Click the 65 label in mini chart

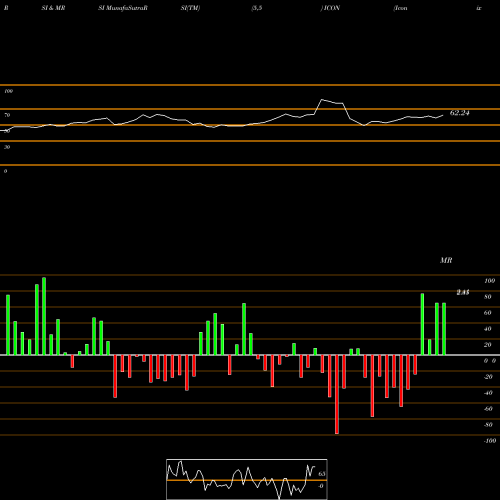tap(322, 474)
